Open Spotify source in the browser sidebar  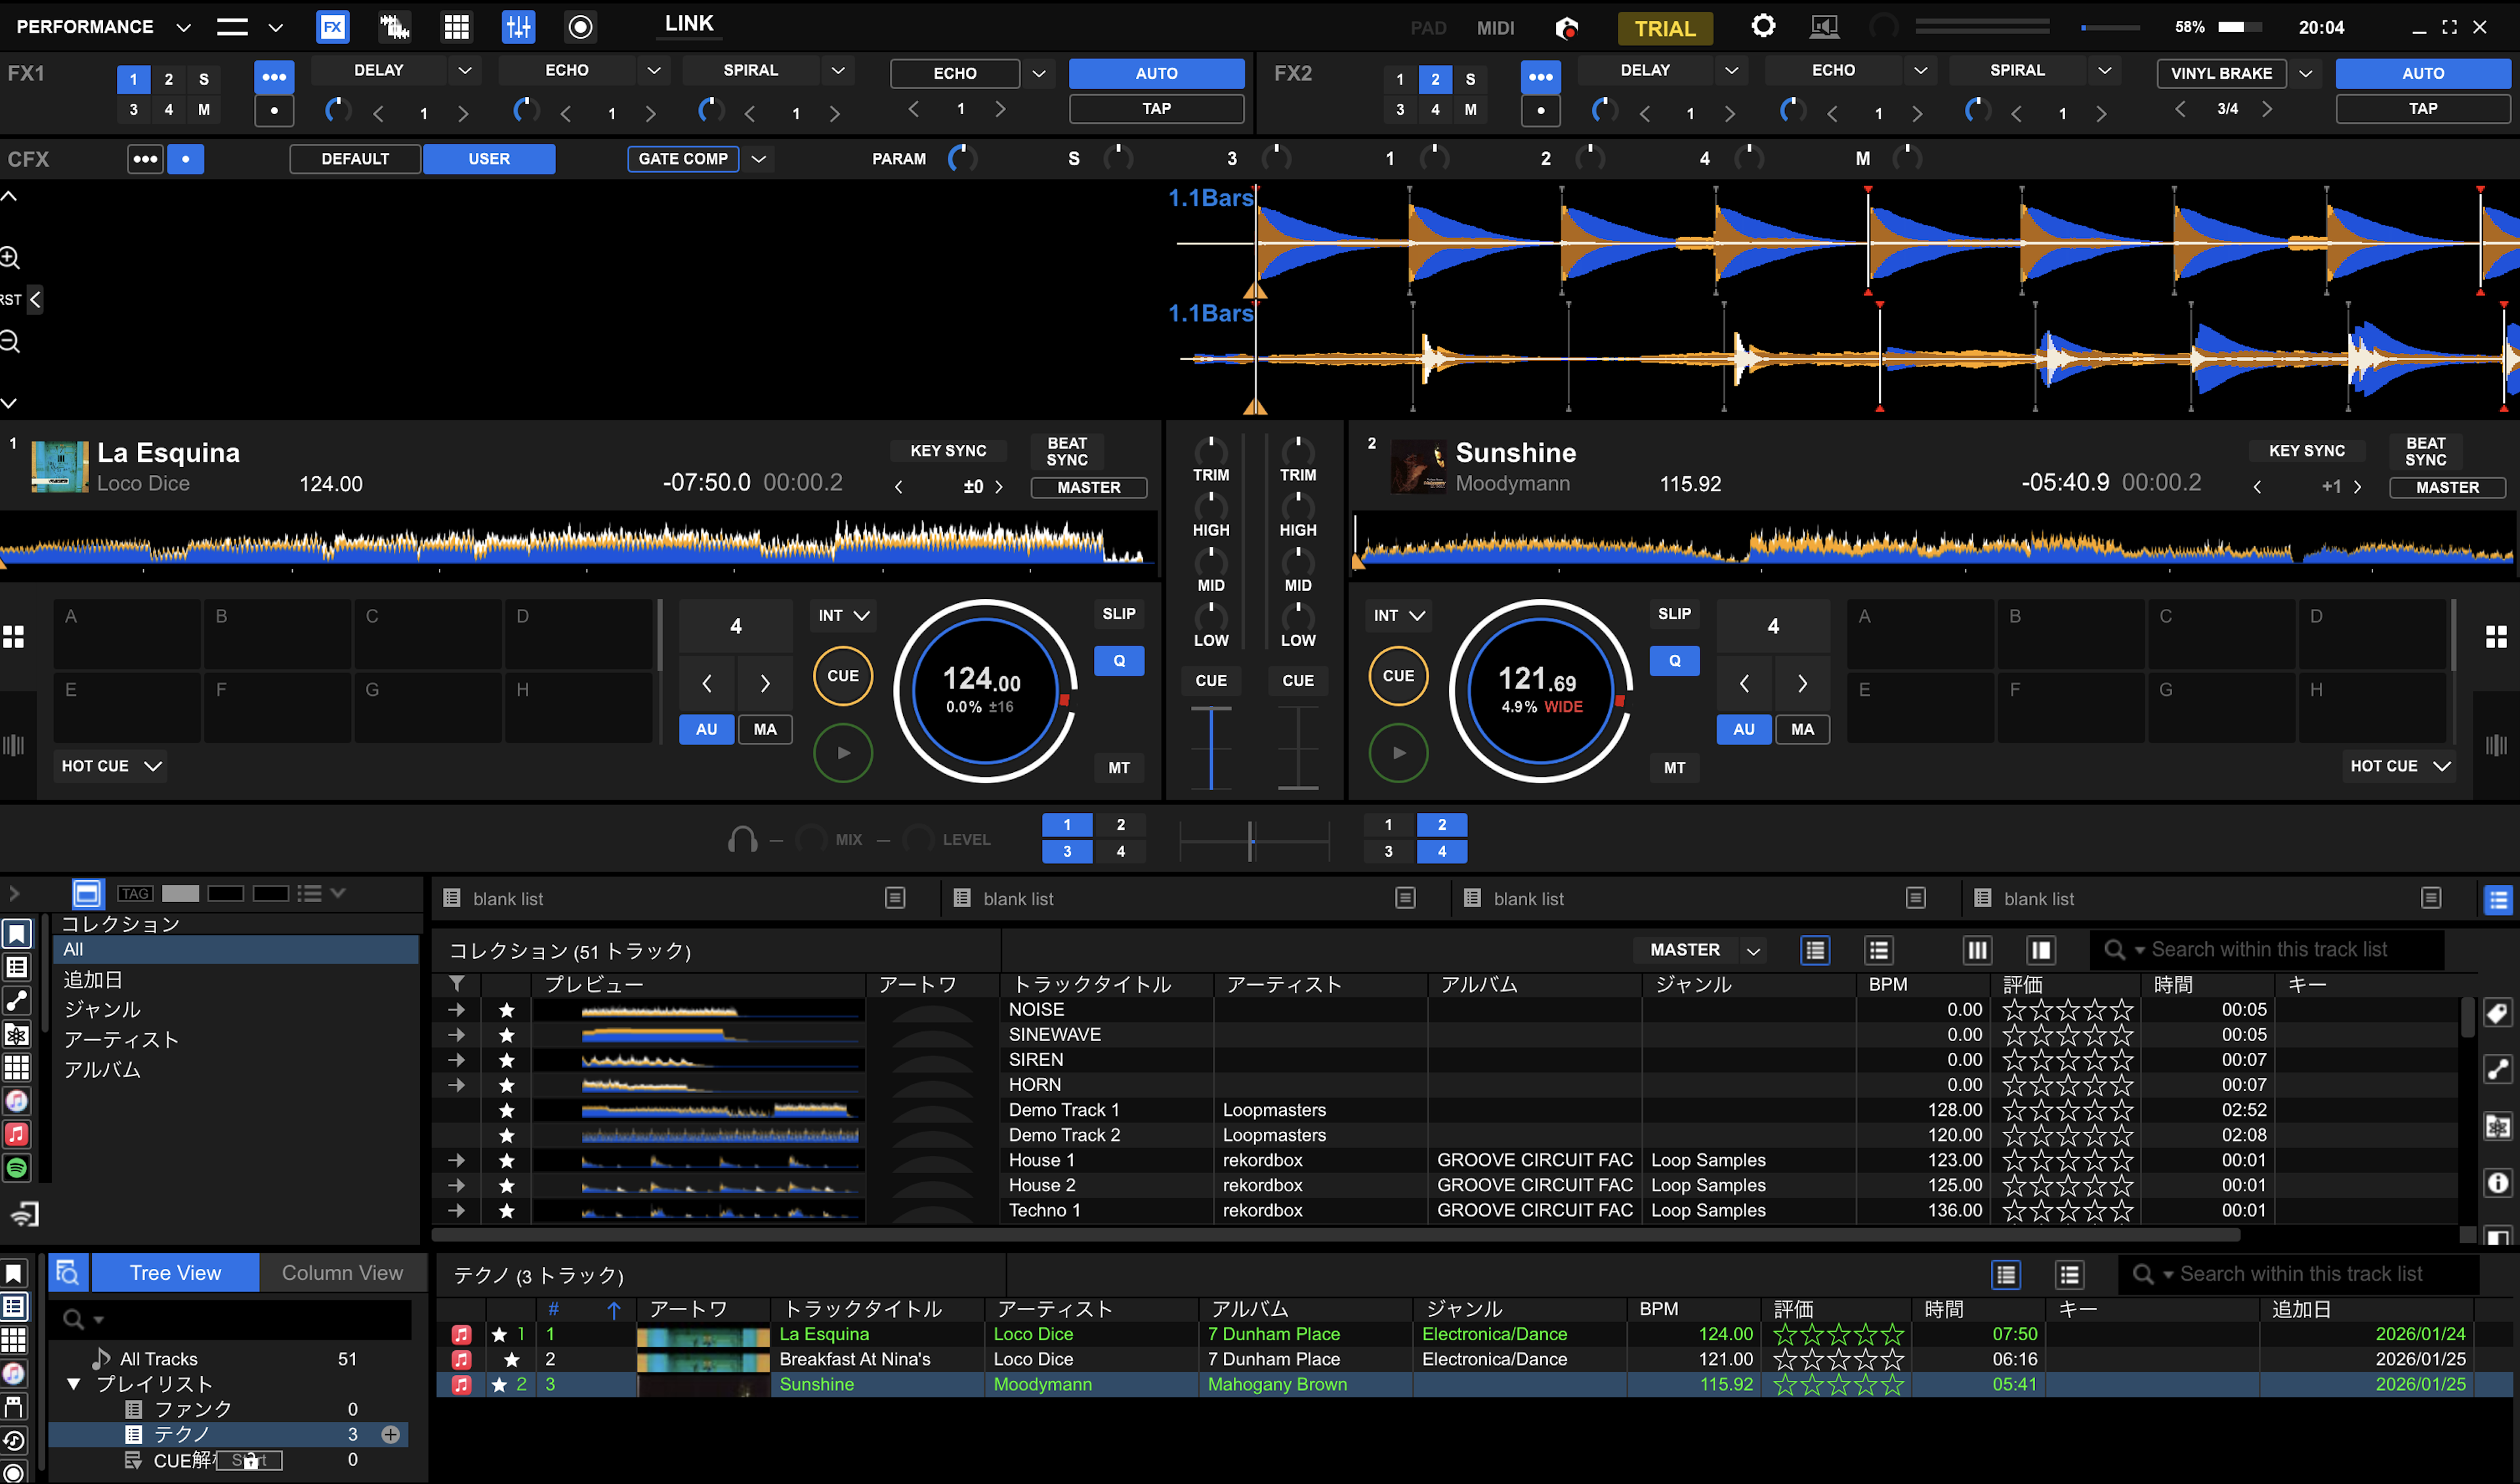coord(17,1167)
